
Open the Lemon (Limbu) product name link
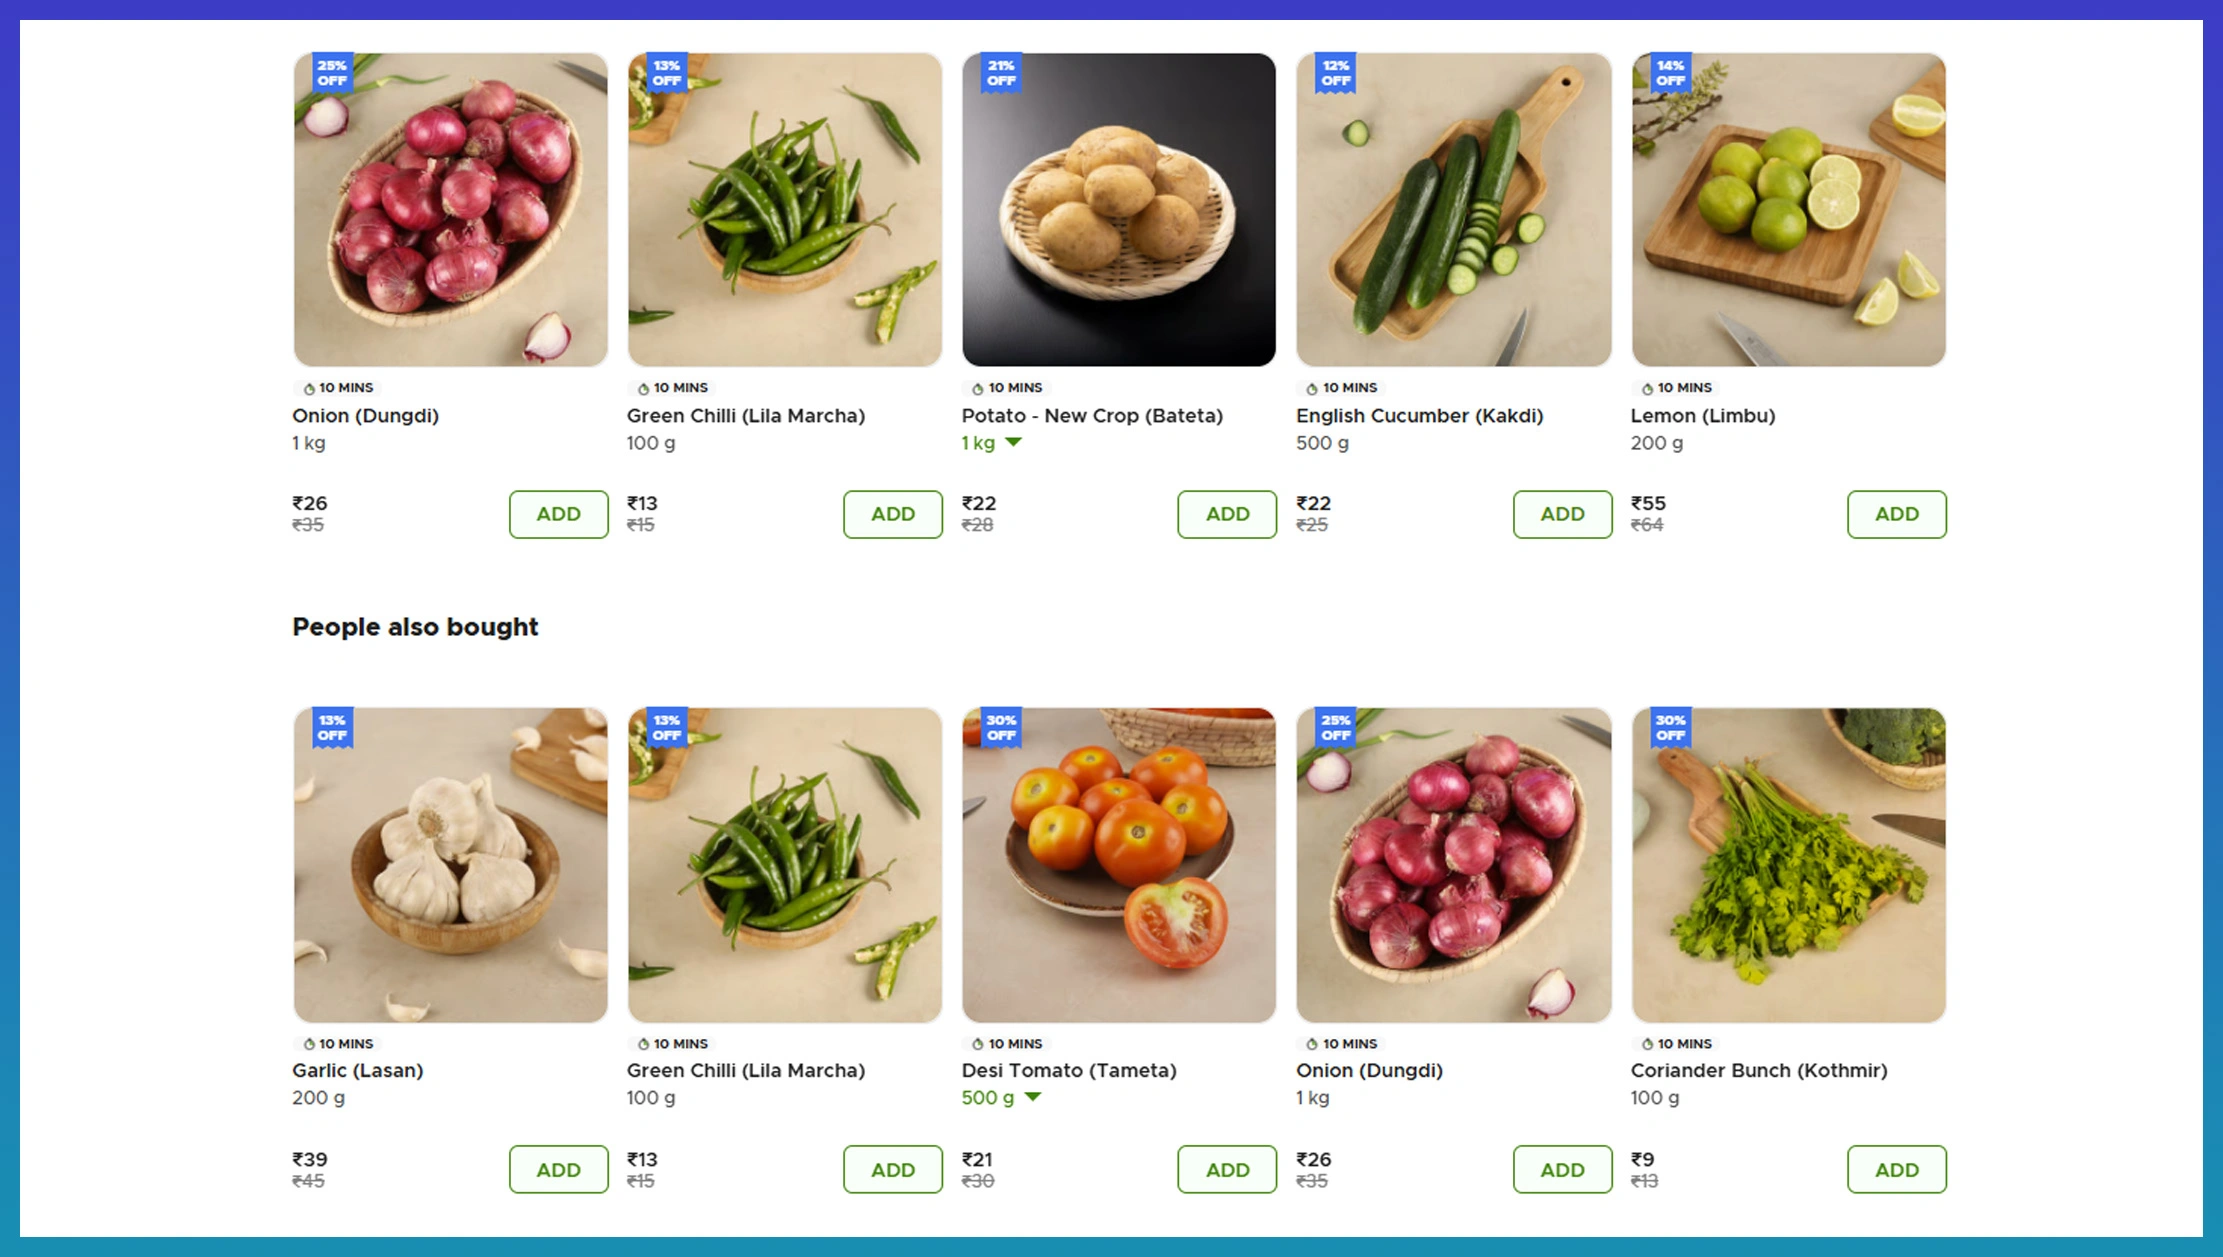coord(1703,416)
